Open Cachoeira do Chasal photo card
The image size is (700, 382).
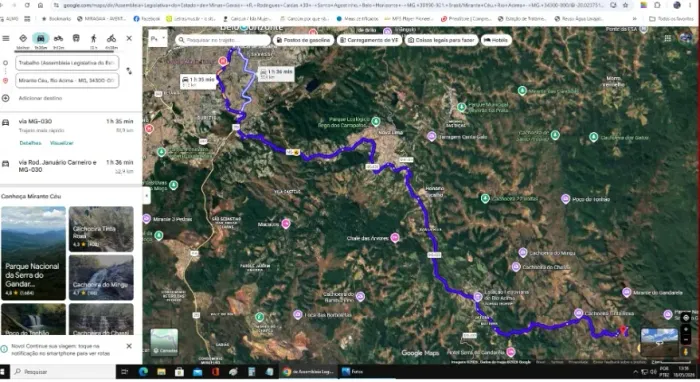pos(101,319)
